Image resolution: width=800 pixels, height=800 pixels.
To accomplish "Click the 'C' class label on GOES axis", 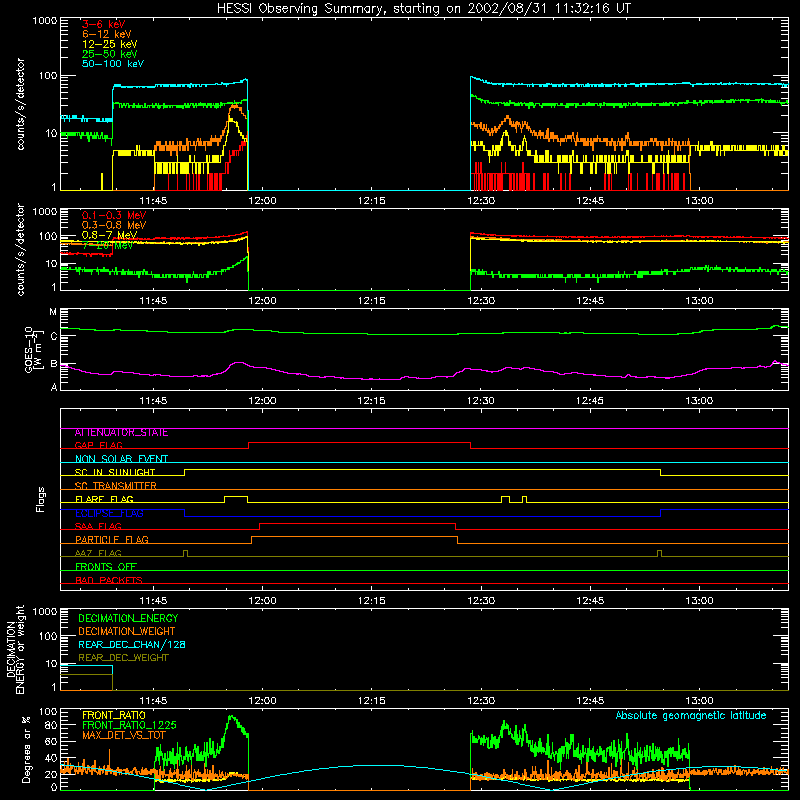I will point(54,336).
